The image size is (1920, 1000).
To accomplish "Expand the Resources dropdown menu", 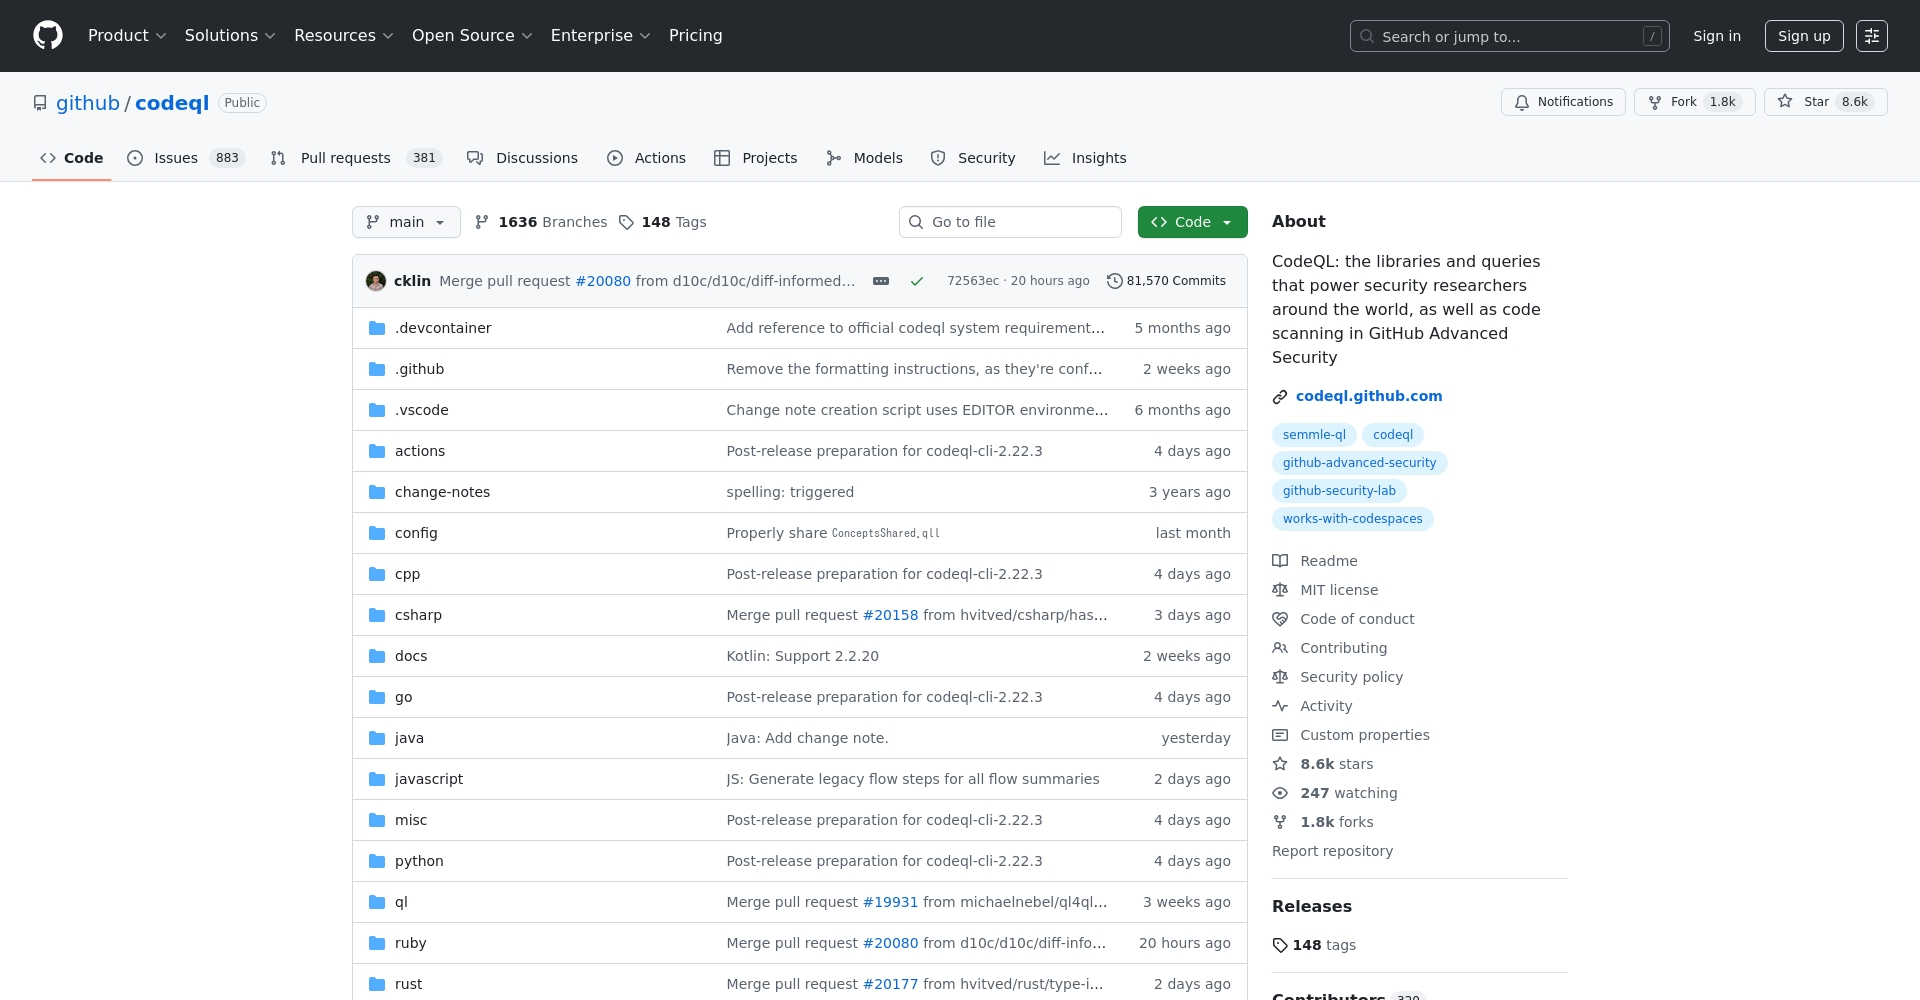I will click(344, 35).
